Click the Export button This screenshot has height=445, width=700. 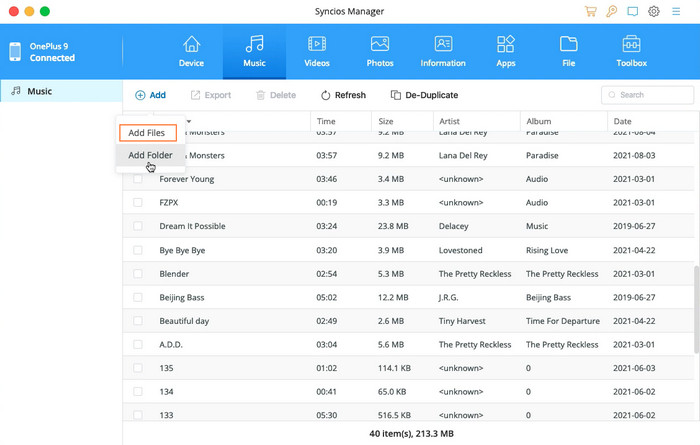point(211,95)
